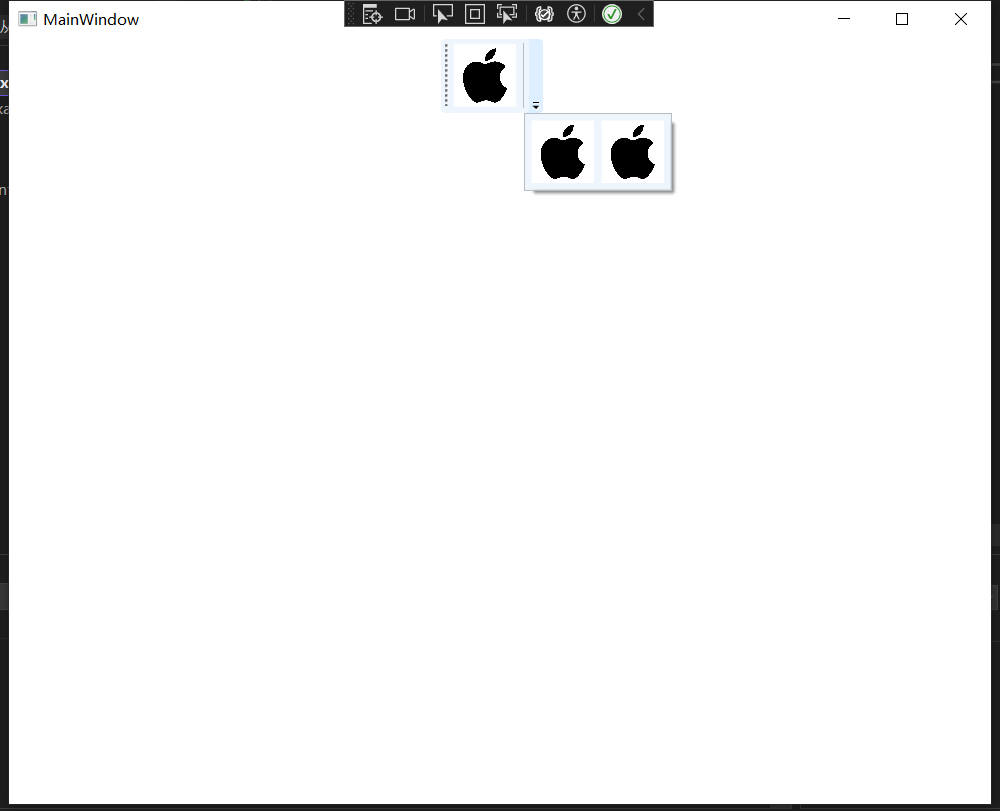
Task: Click the green checkmark Hot Reload status
Action: (612, 14)
